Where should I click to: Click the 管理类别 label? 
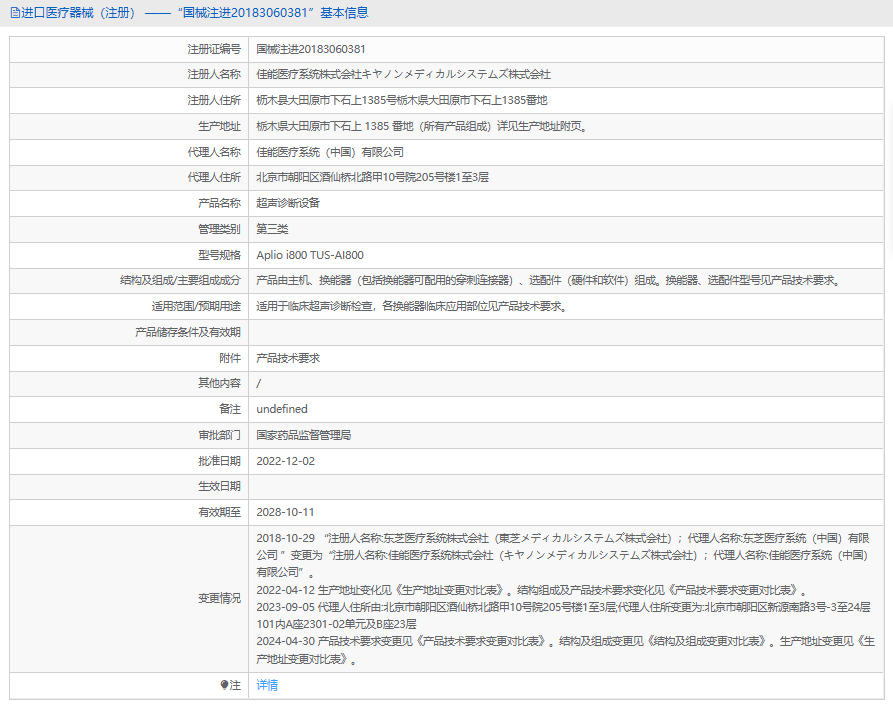pos(219,229)
